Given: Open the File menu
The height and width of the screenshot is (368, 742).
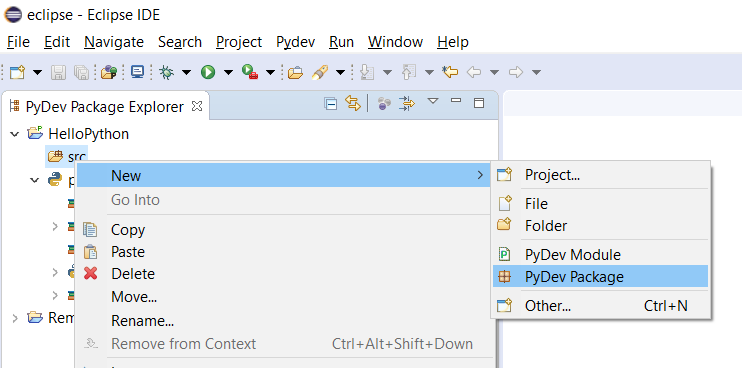Looking at the screenshot, I should pos(18,42).
